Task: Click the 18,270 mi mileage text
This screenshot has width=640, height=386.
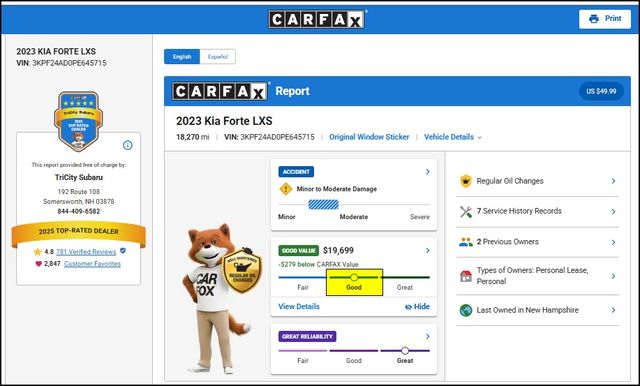Action: click(193, 137)
